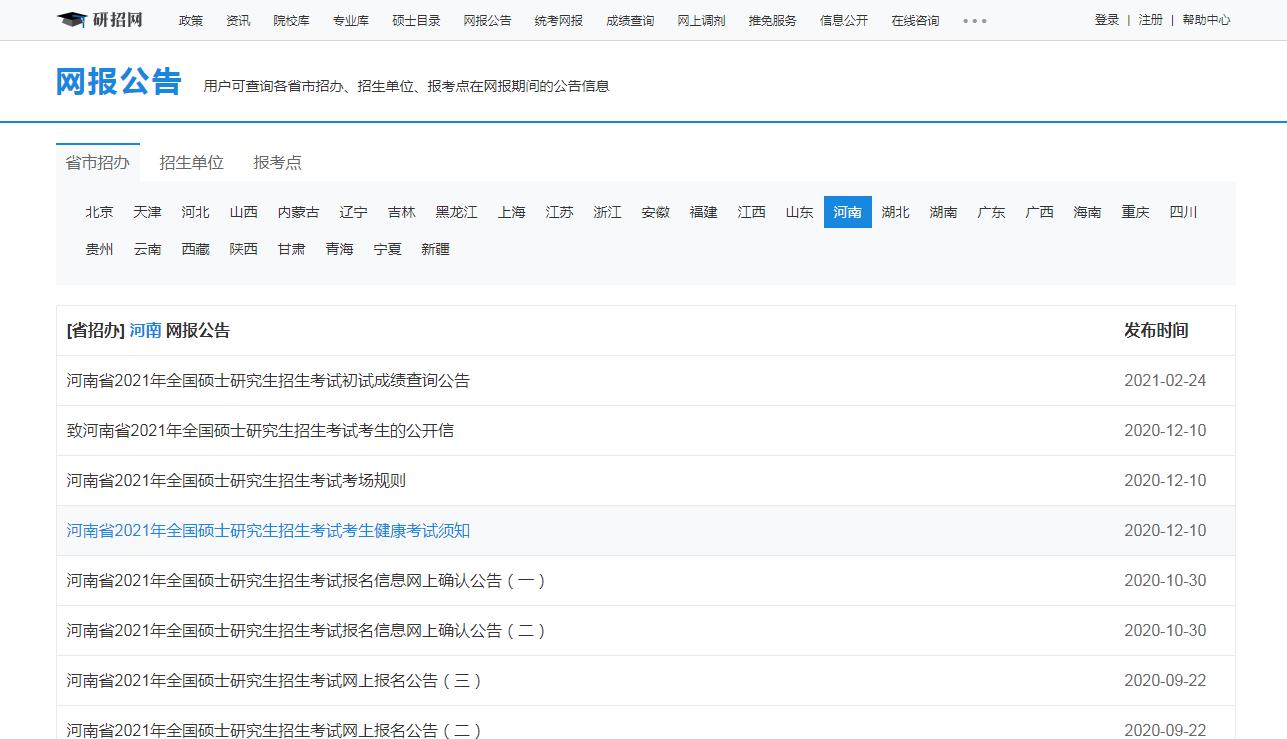
Task: Open 初试成绩查询公告 announcement
Action: pos(268,381)
